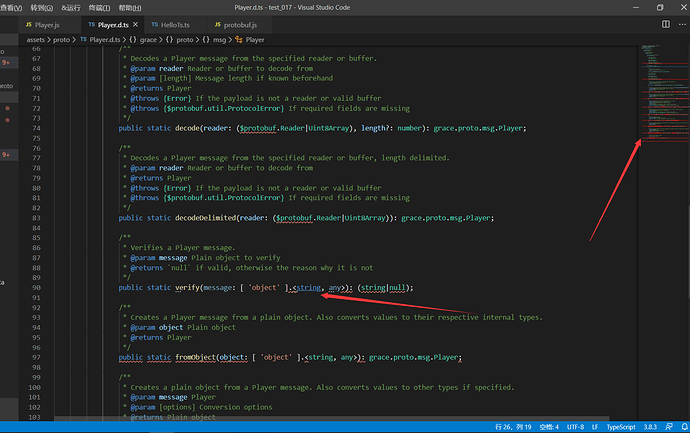
Task: Expand the 'grace' namespace breadcrumb
Action: (149, 40)
